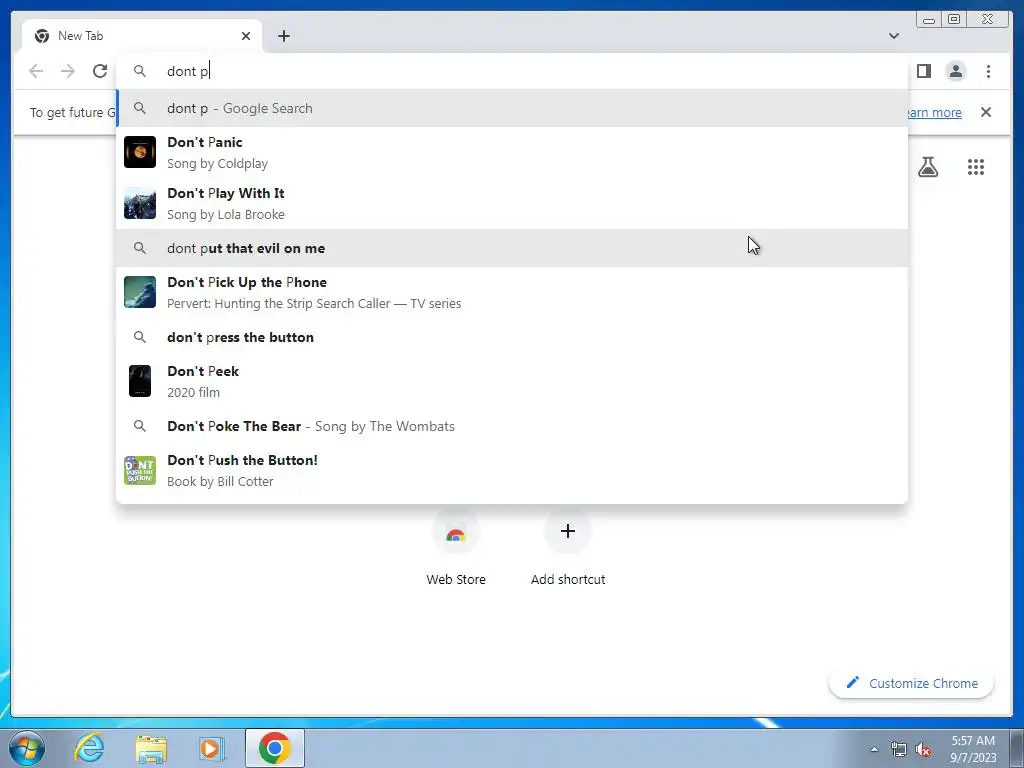Select Don't Poke The Bear suggestion

(512, 426)
